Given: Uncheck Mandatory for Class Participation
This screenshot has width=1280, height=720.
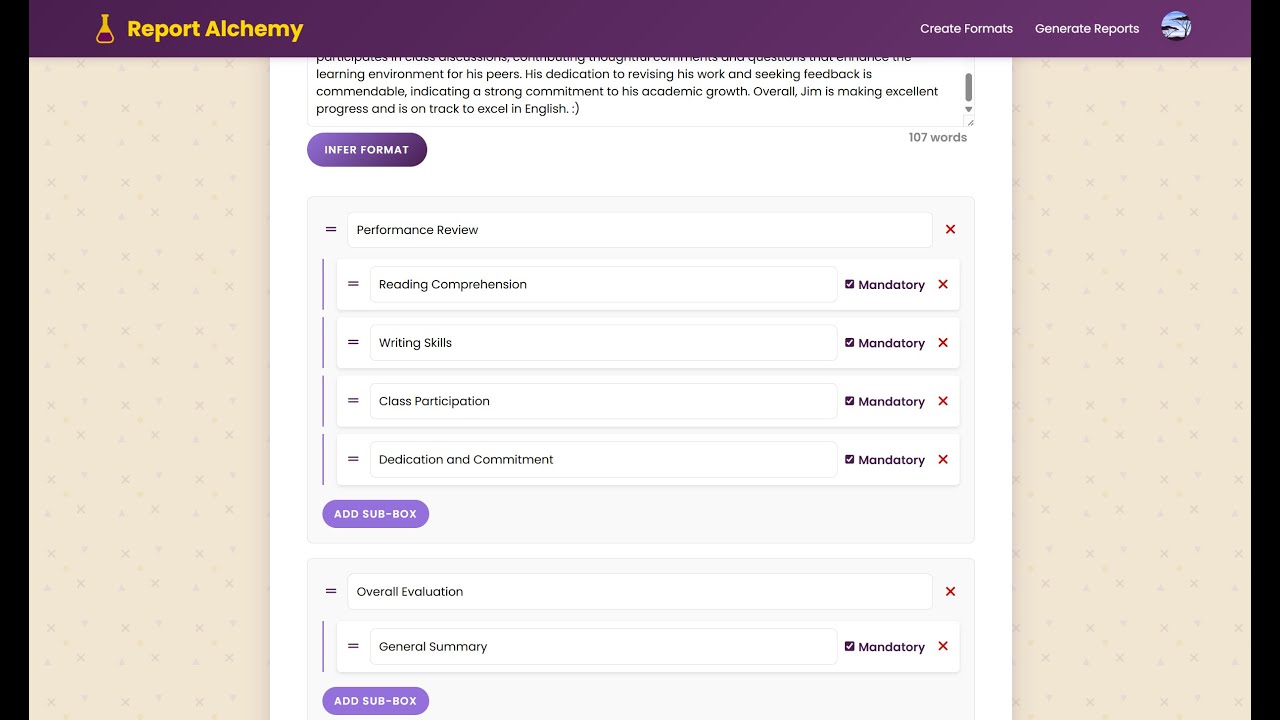Looking at the screenshot, I should (x=849, y=401).
